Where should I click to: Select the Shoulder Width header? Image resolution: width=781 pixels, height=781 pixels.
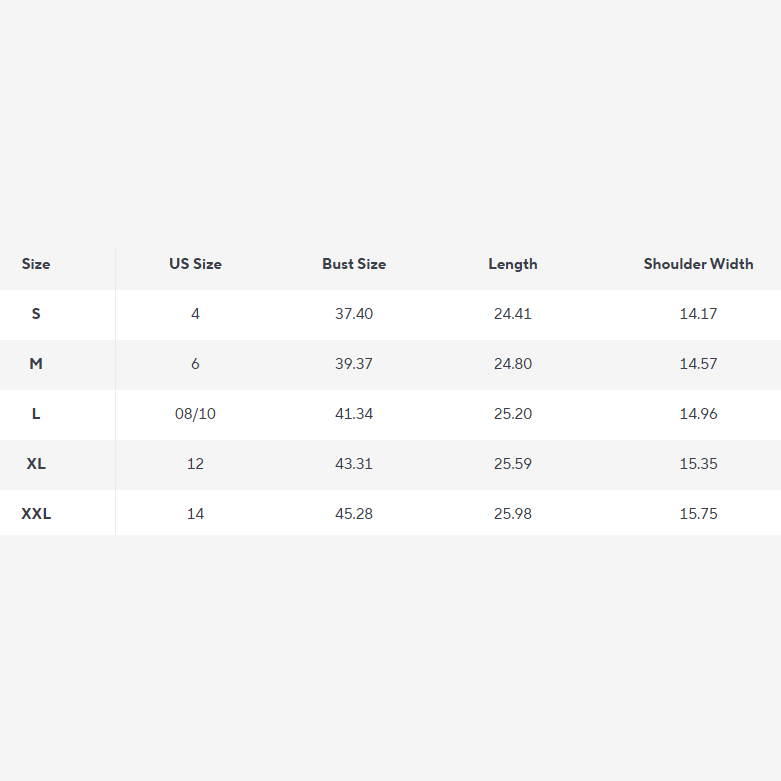[698, 264]
